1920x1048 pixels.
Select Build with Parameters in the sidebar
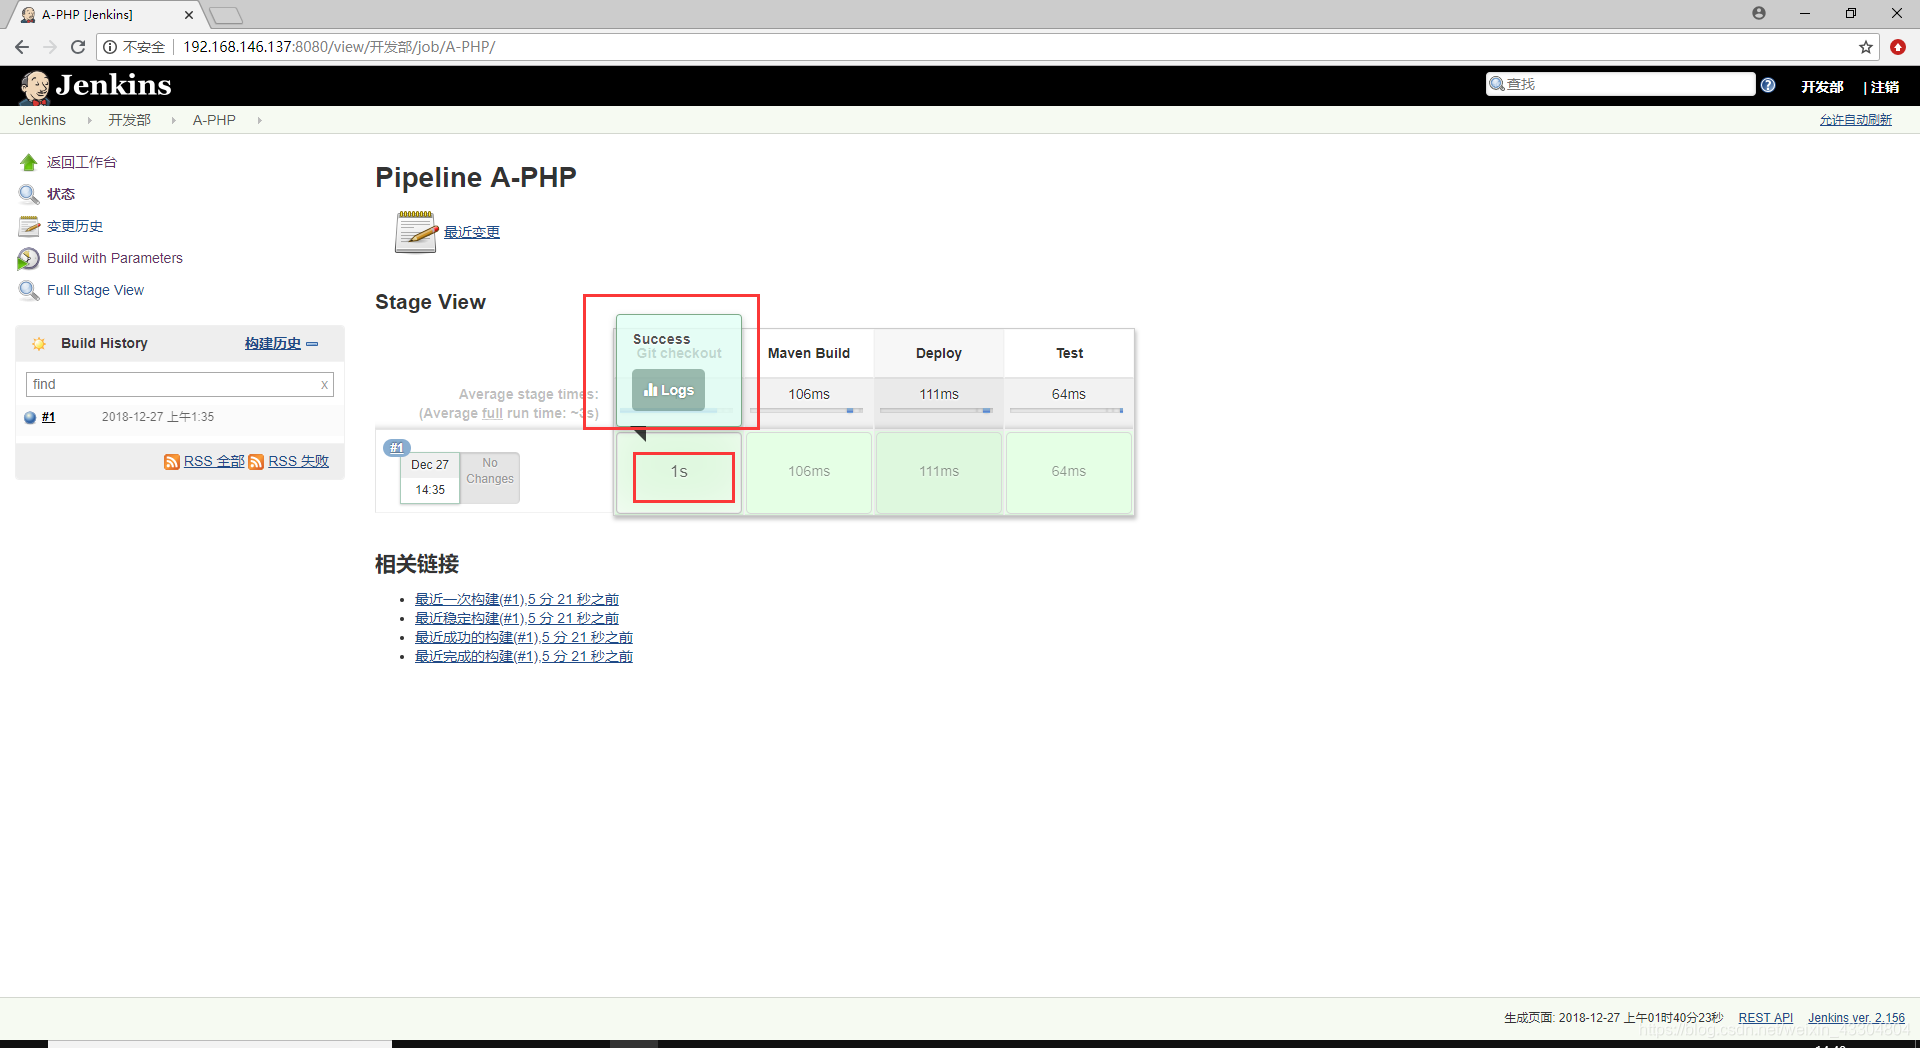115,258
